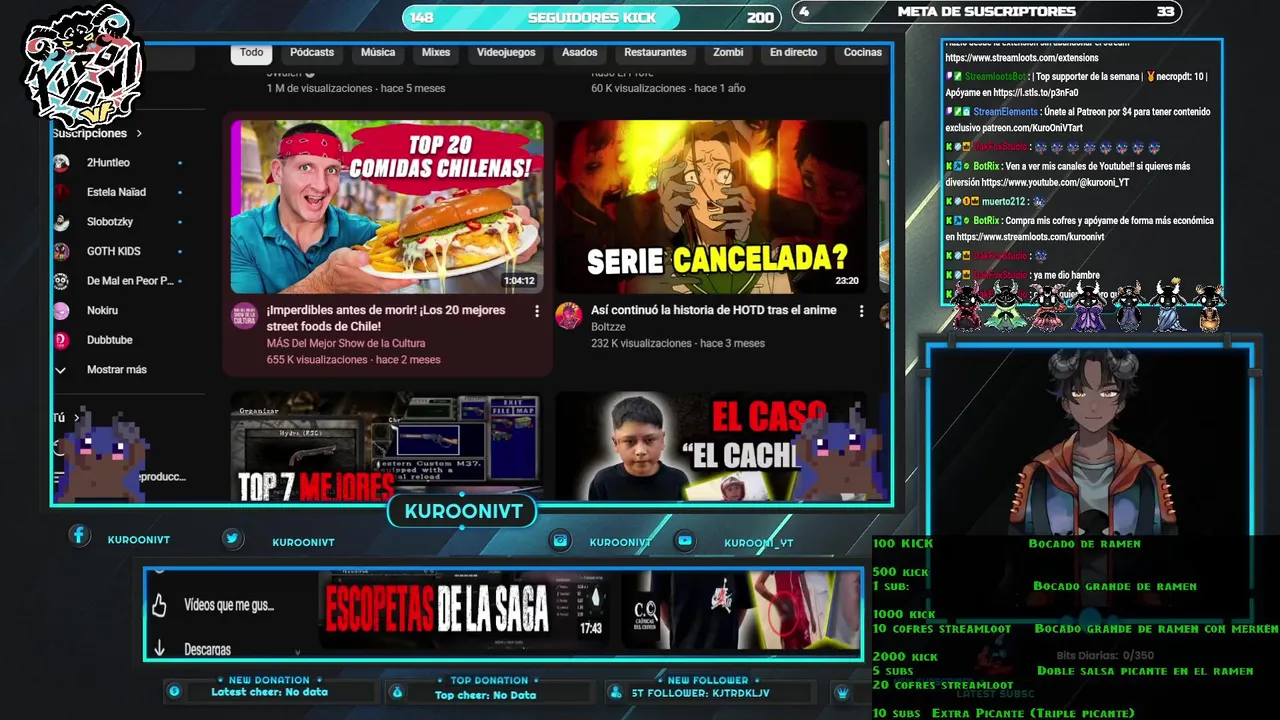Viewport: 1280px width, 720px height.
Task: Open the 2Huntleo channel avatar
Action: pos(61,162)
